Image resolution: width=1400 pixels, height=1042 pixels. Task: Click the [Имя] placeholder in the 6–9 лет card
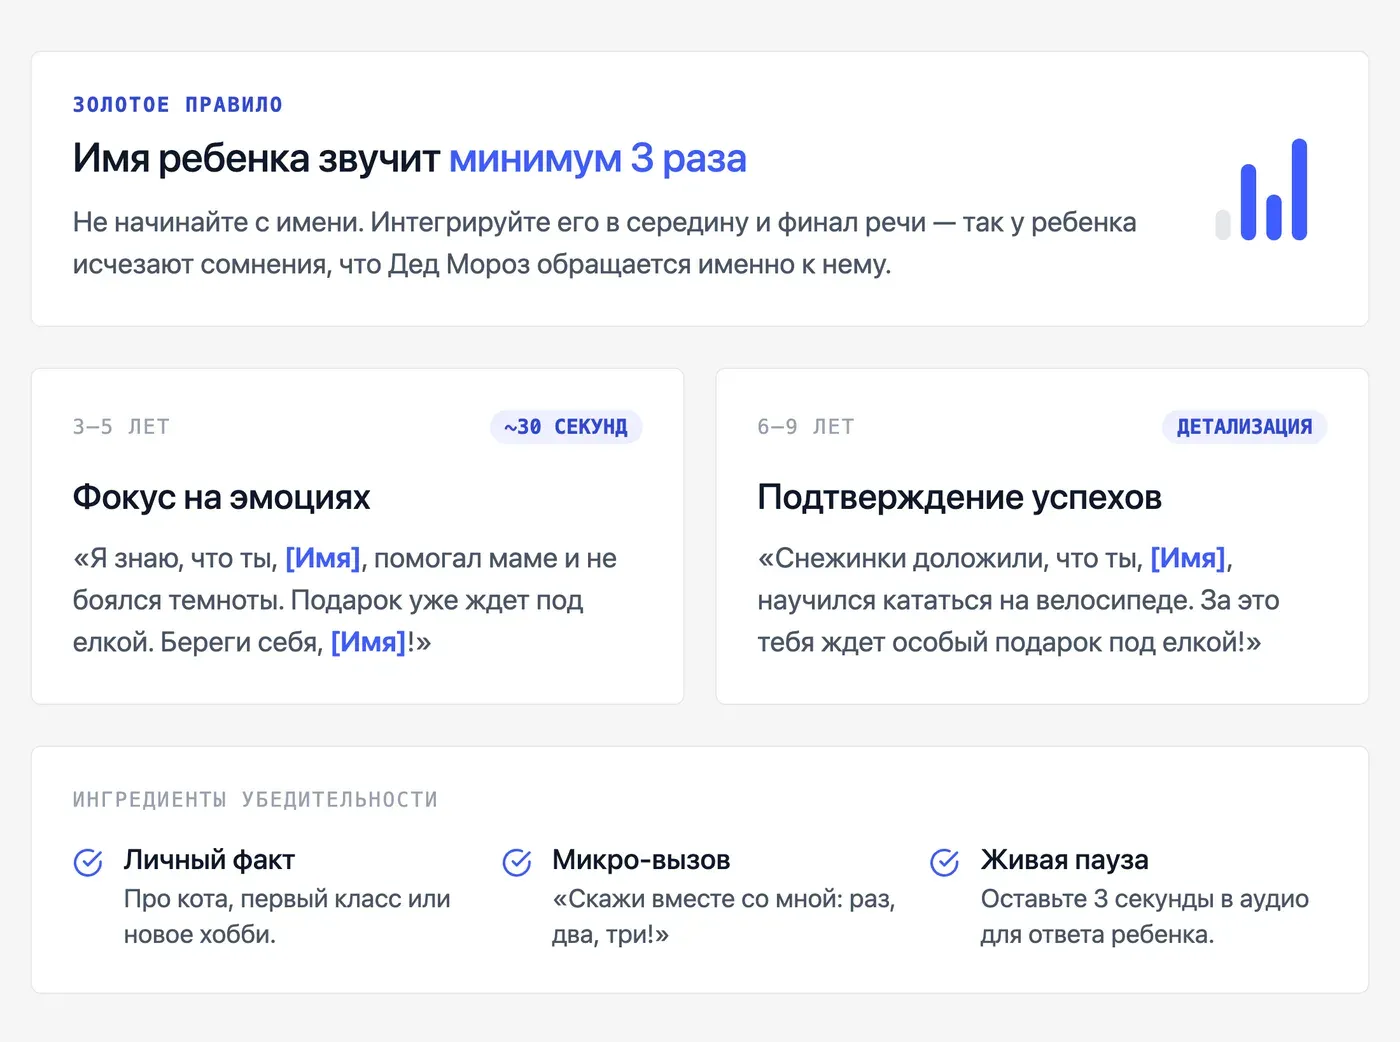pyautogui.click(x=1188, y=558)
